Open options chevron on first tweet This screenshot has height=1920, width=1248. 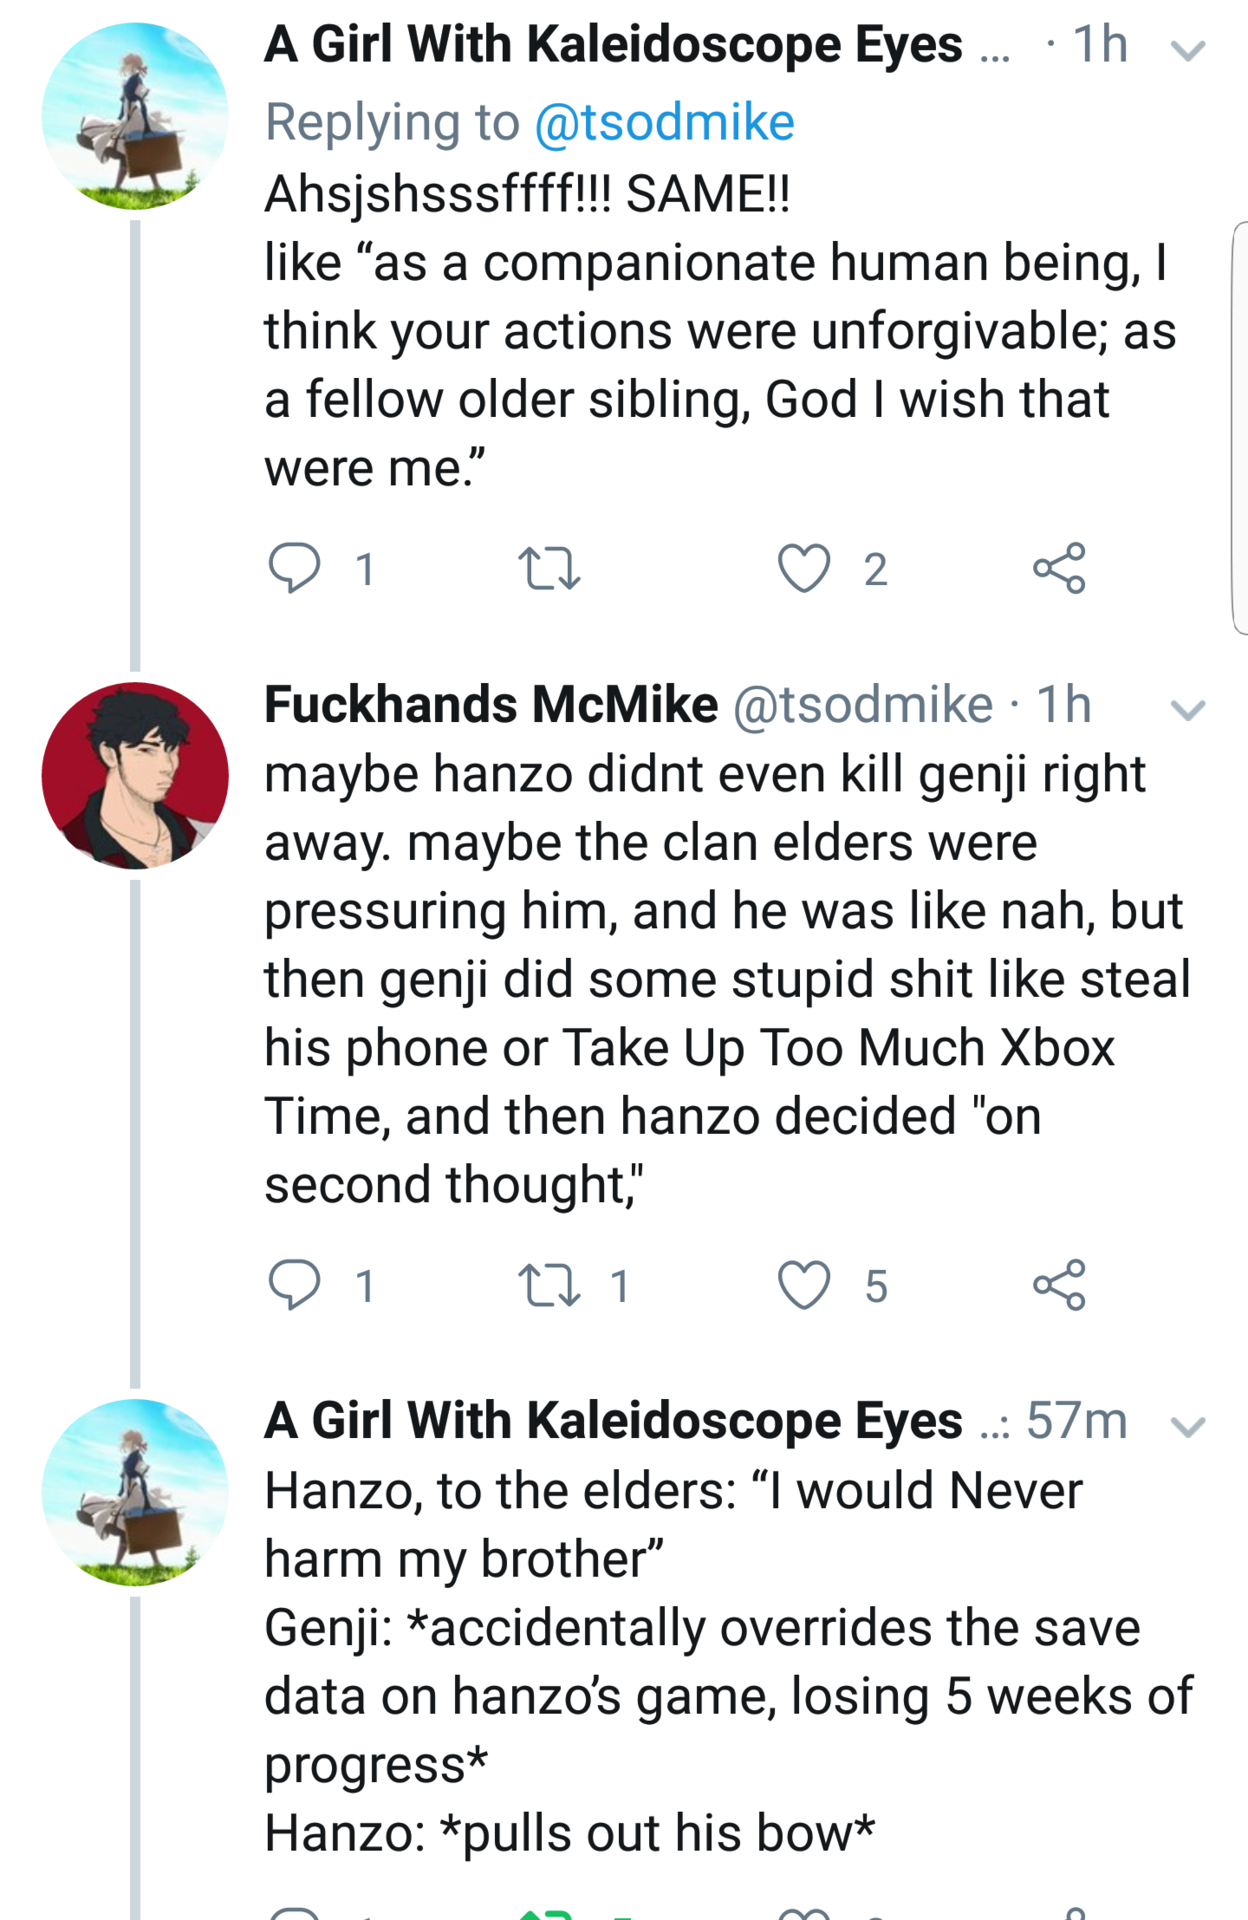point(1187,50)
